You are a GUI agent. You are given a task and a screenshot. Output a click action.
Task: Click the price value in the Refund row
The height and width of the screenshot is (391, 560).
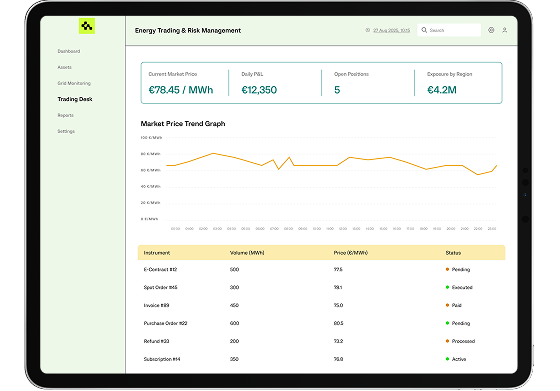click(338, 341)
